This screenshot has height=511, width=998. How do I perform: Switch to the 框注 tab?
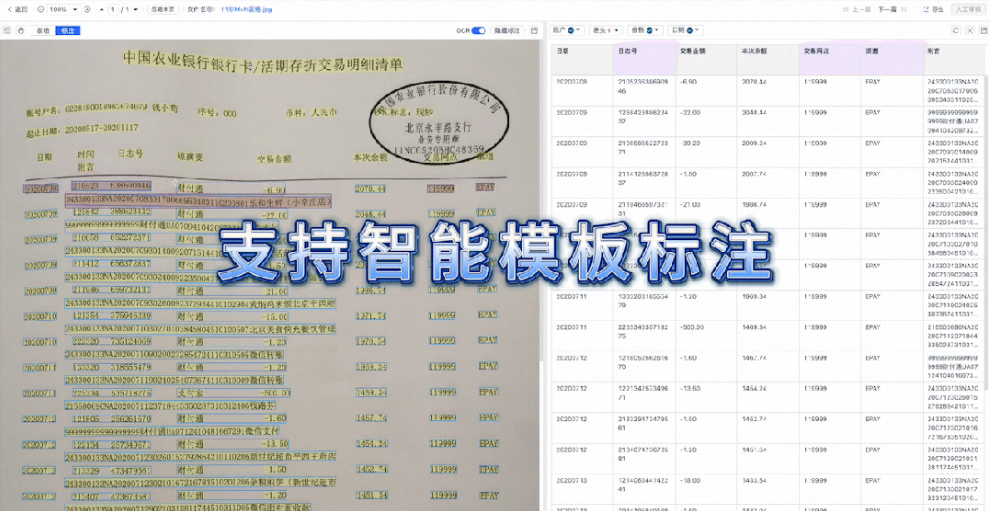(x=67, y=31)
